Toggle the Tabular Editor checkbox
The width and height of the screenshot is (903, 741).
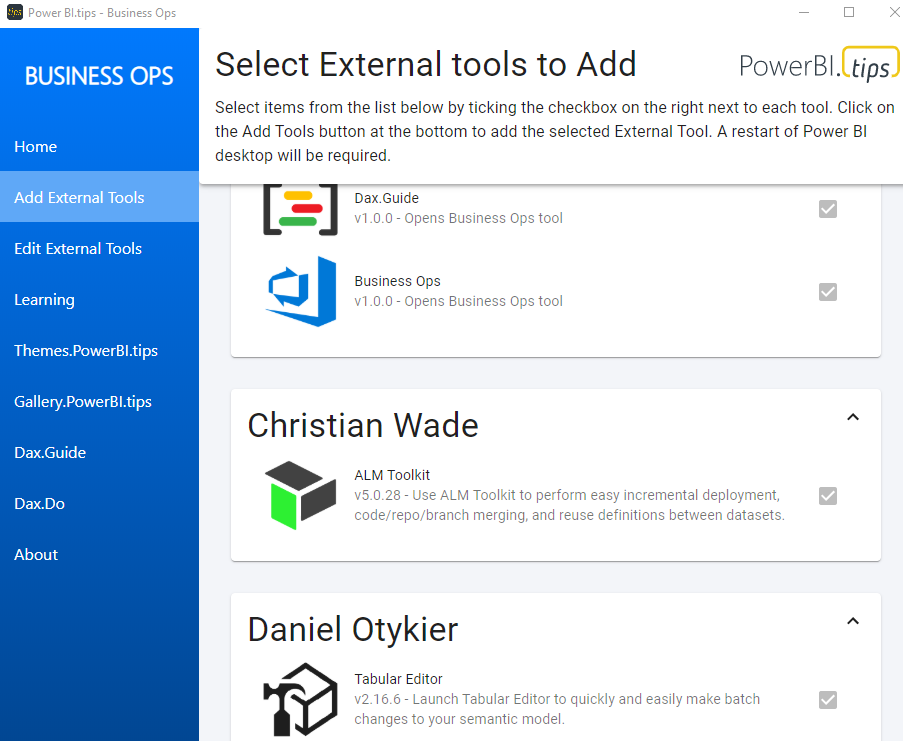click(828, 700)
